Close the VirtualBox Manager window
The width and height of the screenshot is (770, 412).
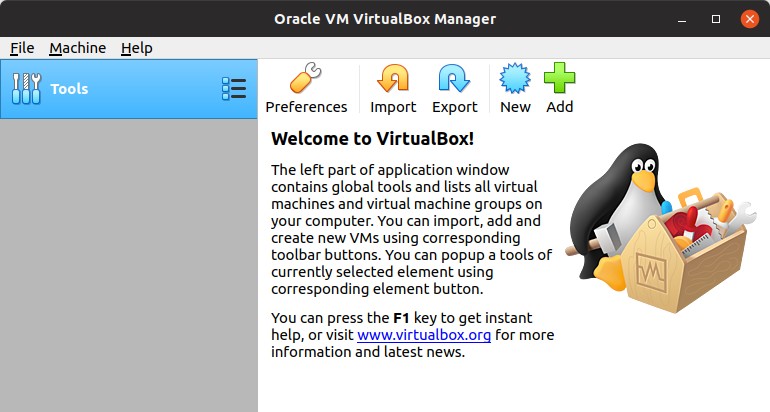[750, 19]
